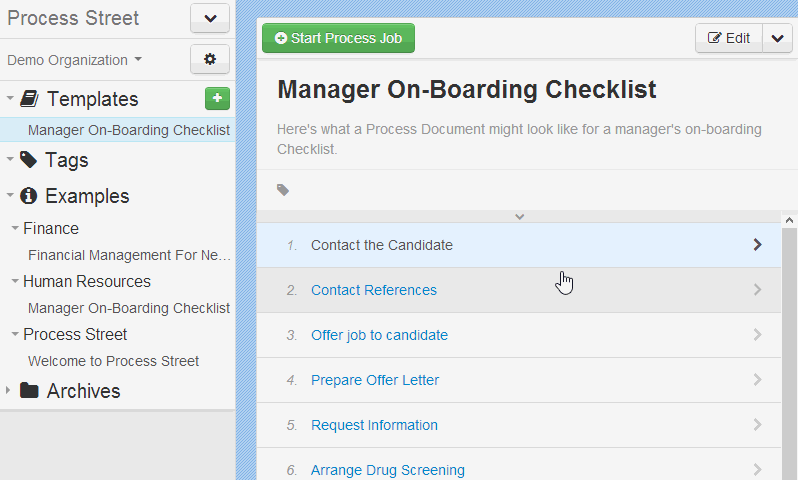The height and width of the screenshot is (480, 798).
Task: Collapse the Human Resources examples group
Action: click(x=15, y=281)
